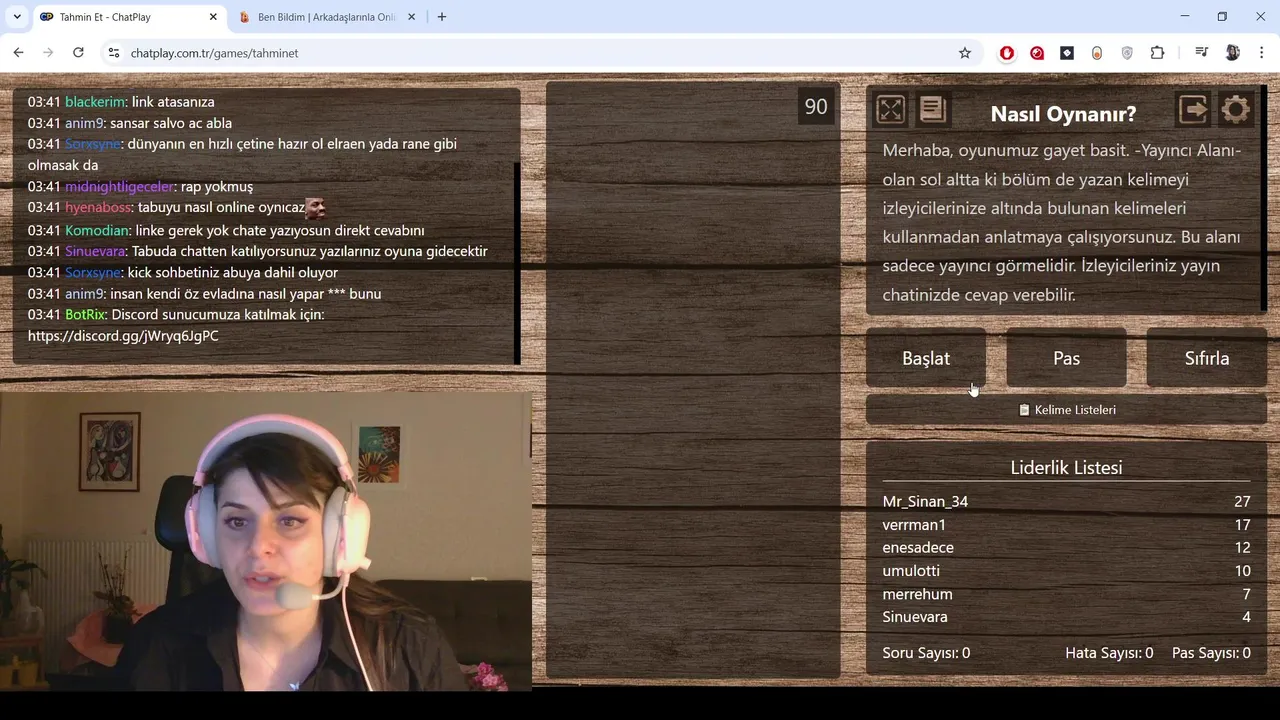
Task: Click username blackerim in chat
Action: click(x=95, y=102)
